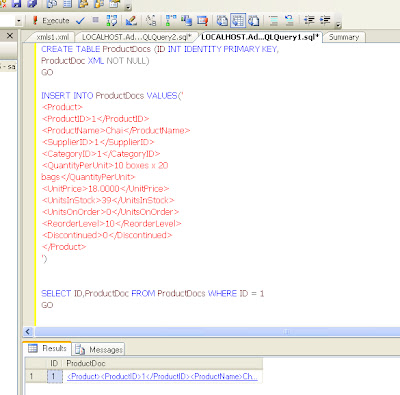Click the closing </Product> line

(64, 247)
